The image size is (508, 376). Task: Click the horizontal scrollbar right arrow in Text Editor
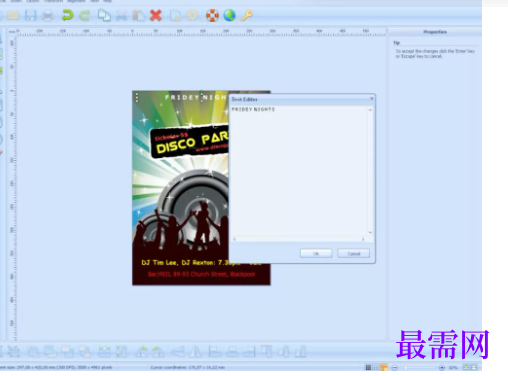tap(363, 239)
